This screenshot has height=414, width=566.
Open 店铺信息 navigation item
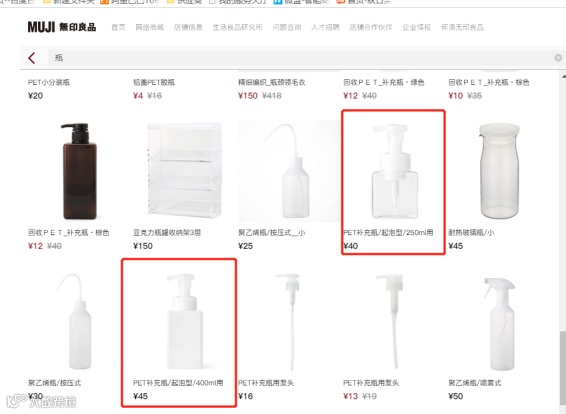188,27
